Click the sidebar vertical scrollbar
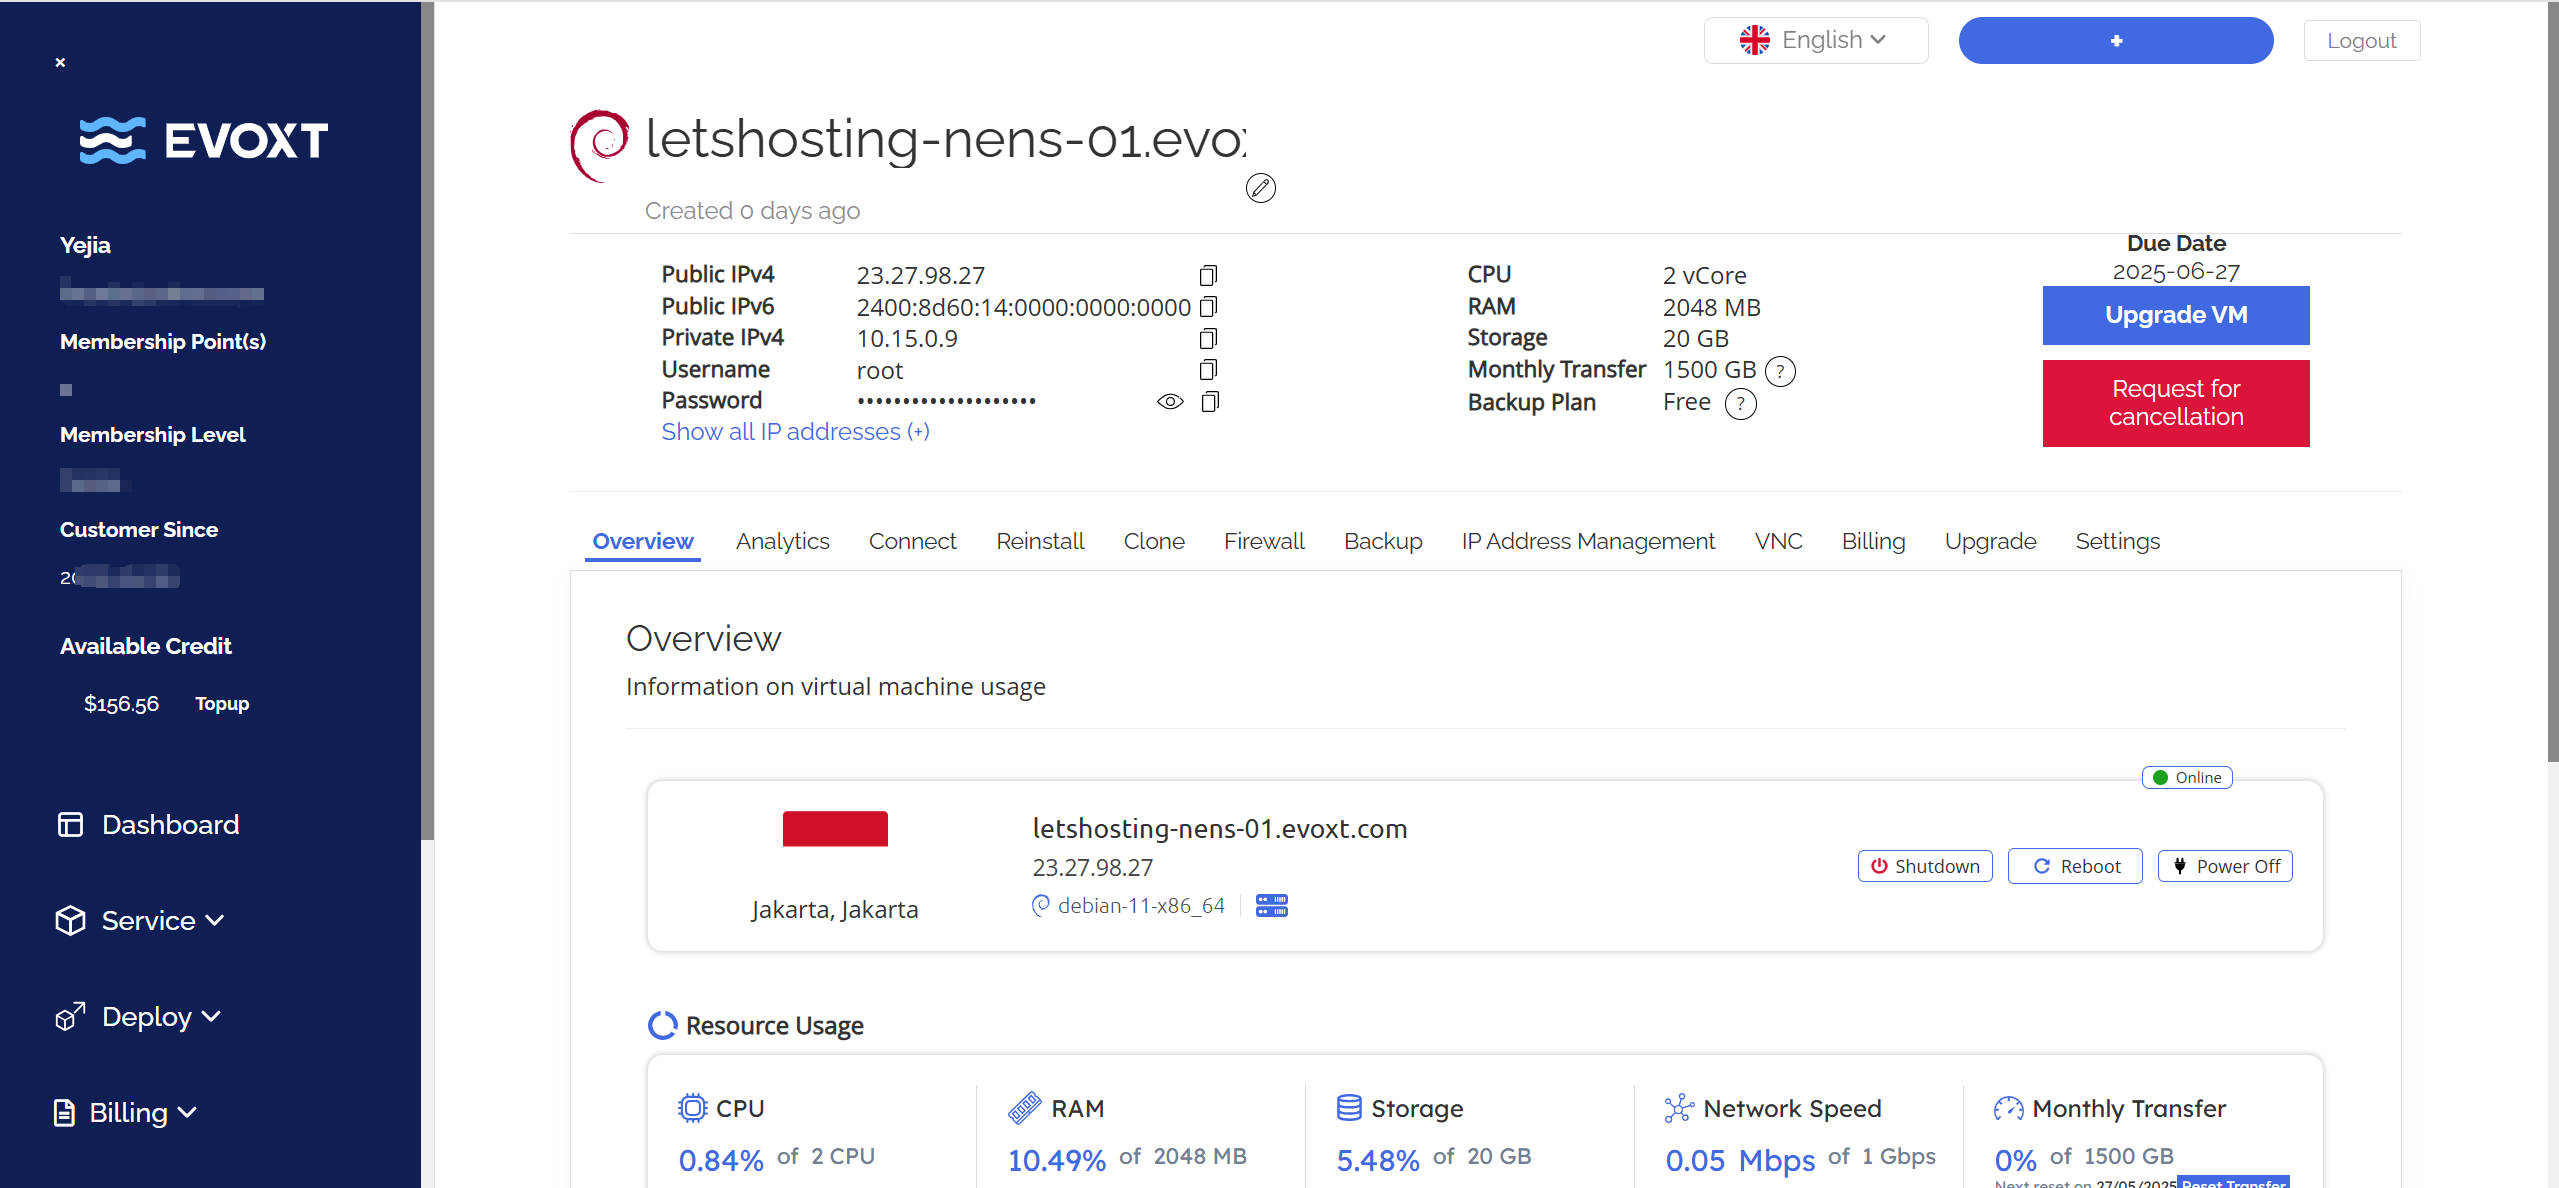The width and height of the screenshot is (2559, 1188). (428, 420)
